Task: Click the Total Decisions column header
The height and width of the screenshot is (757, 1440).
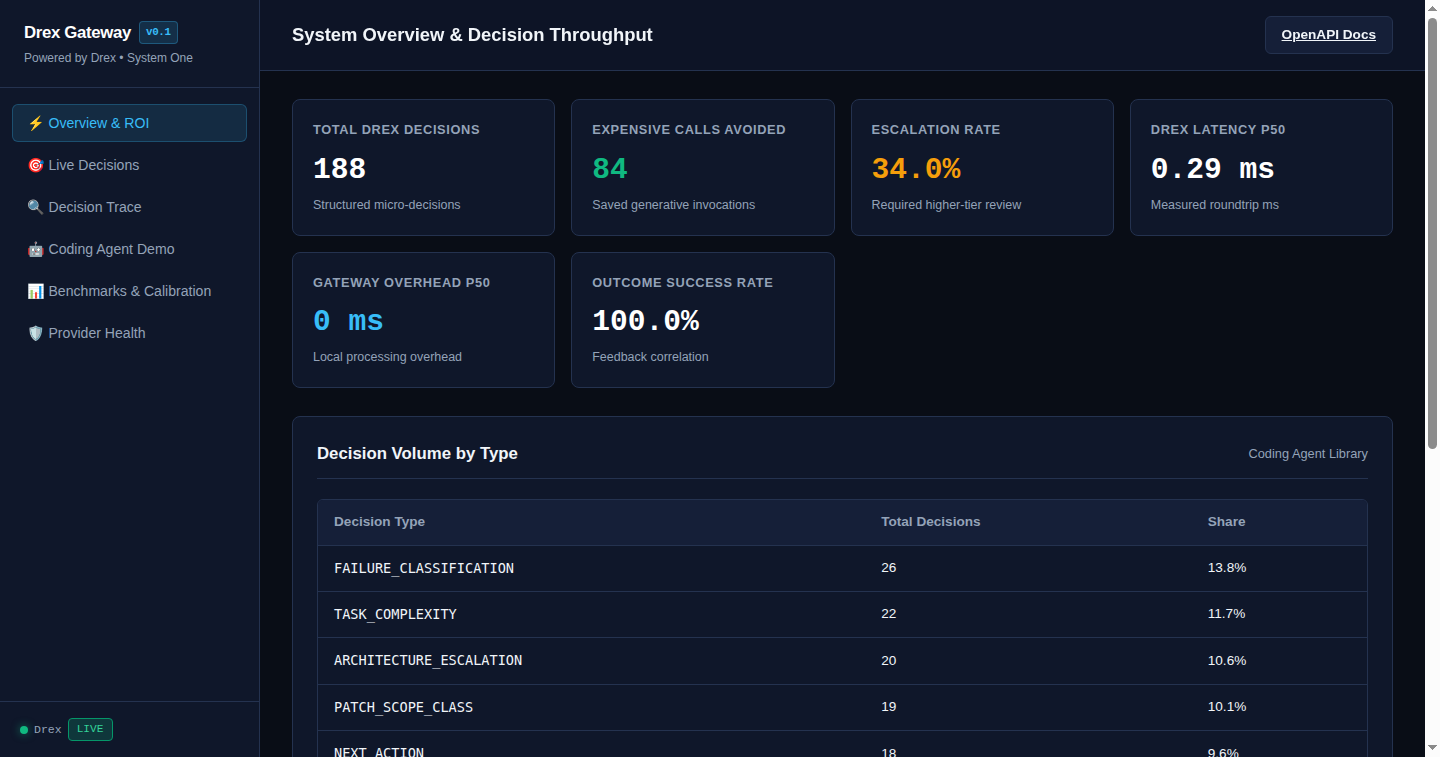Action: 930,522
